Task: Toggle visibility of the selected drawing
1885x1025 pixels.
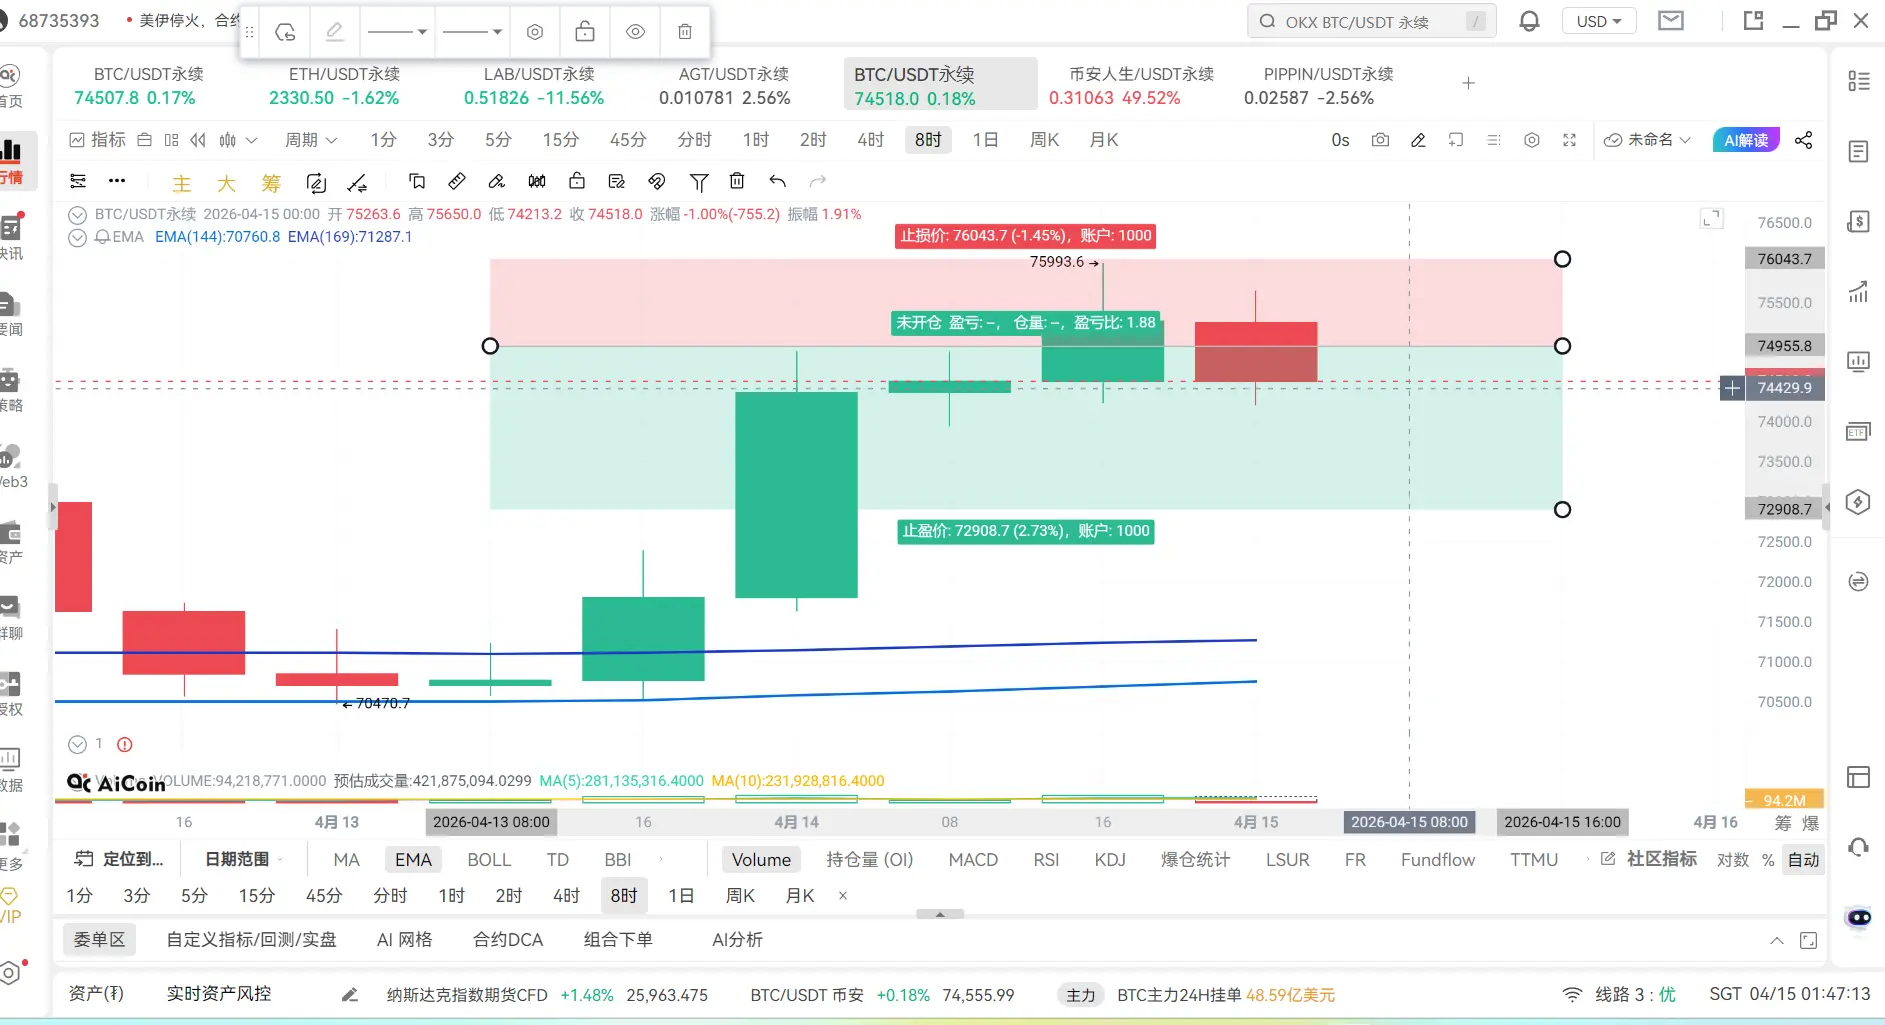Action: pyautogui.click(x=635, y=32)
